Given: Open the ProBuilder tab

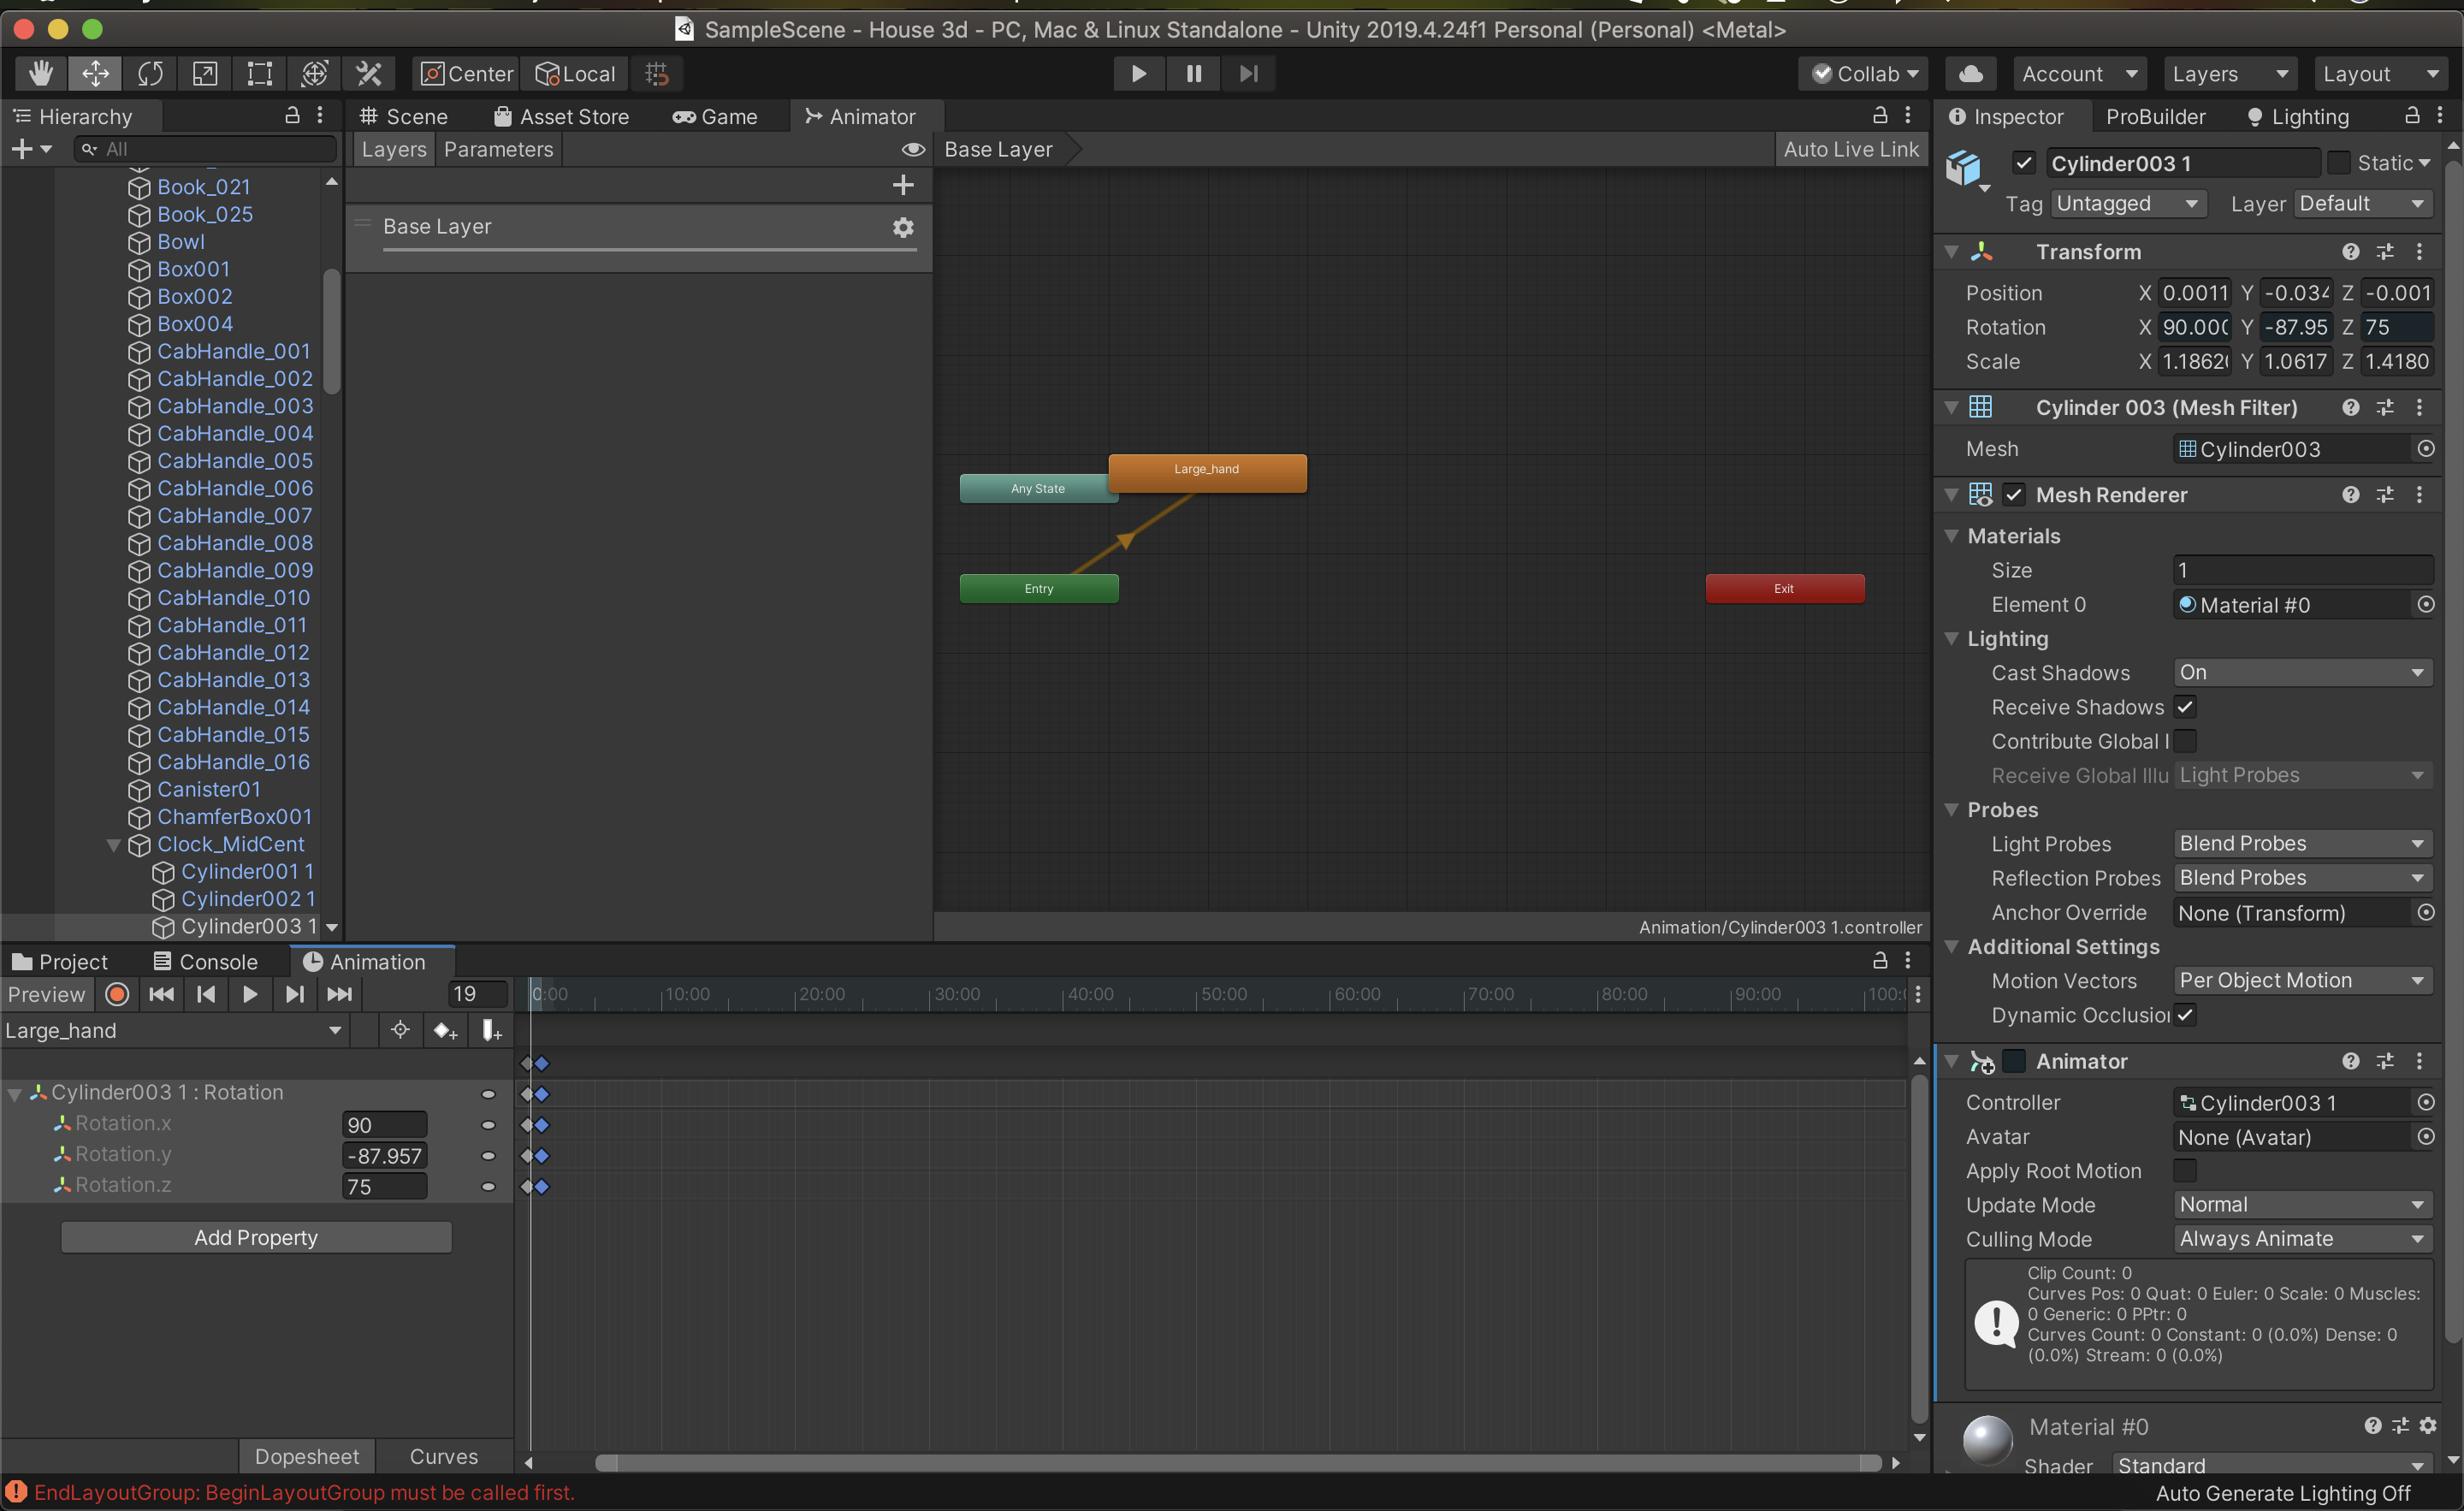Looking at the screenshot, I should pos(2155,116).
